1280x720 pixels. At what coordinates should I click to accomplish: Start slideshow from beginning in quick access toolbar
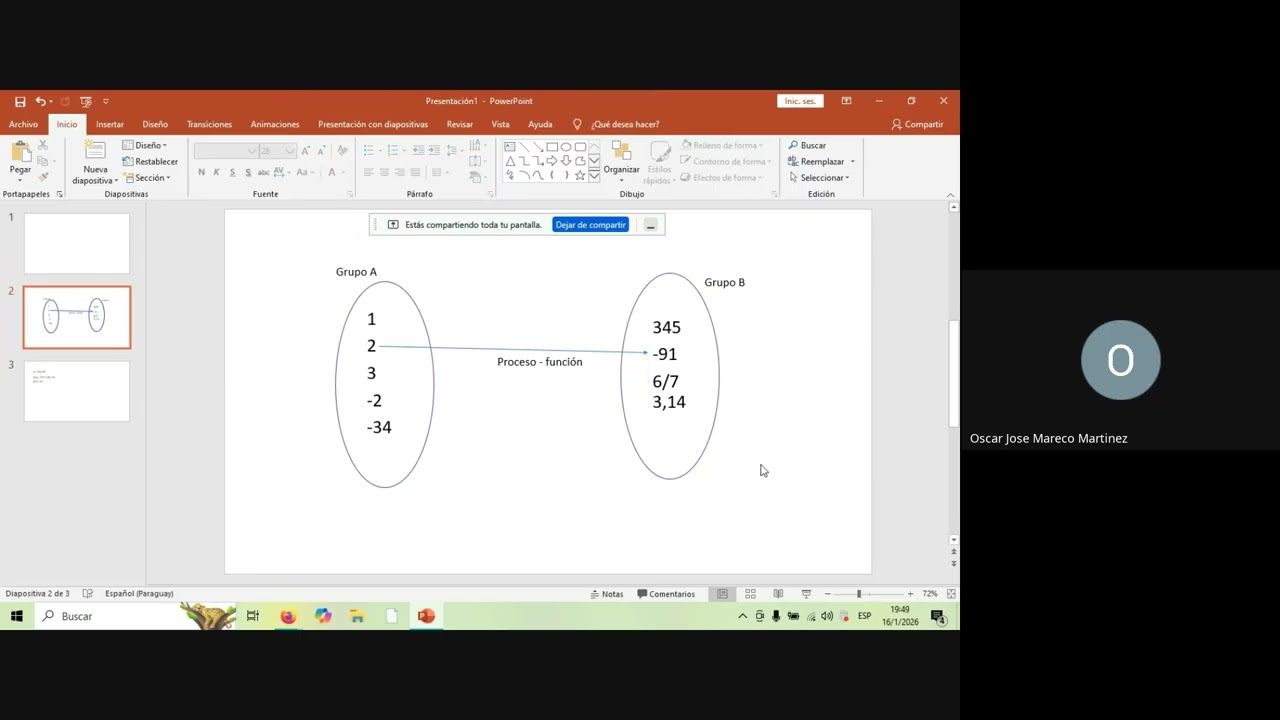86,101
